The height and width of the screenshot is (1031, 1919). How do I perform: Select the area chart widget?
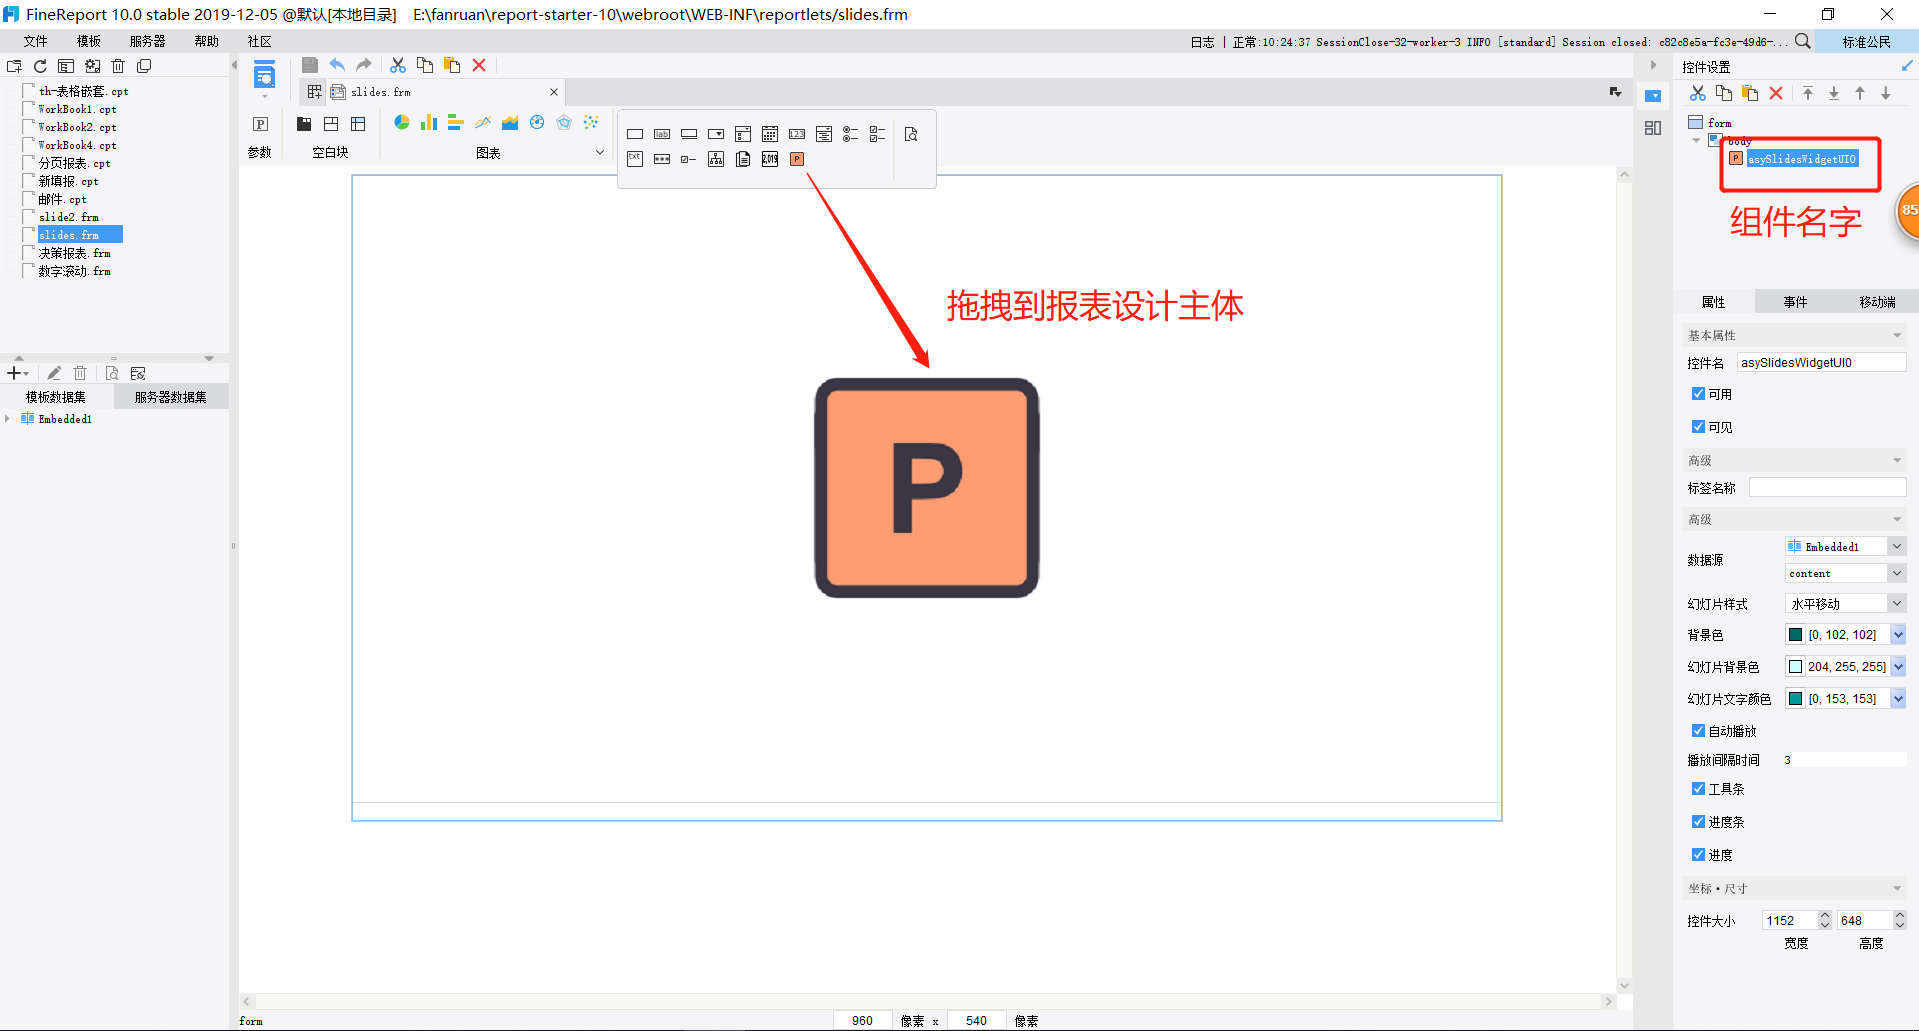(x=510, y=122)
